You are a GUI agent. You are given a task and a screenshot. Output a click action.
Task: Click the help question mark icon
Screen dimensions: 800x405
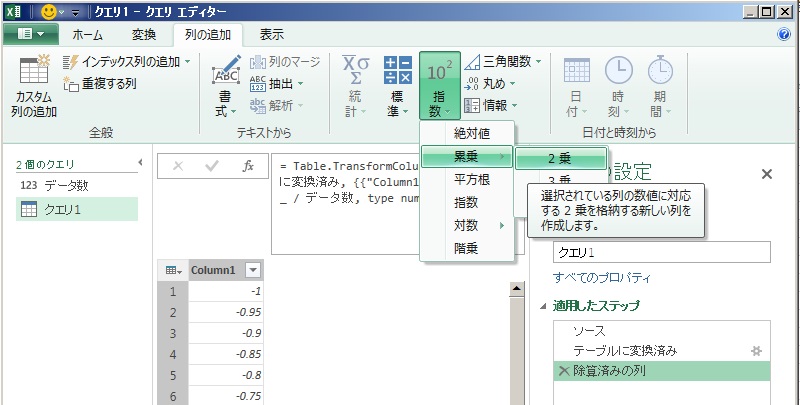click(x=783, y=34)
